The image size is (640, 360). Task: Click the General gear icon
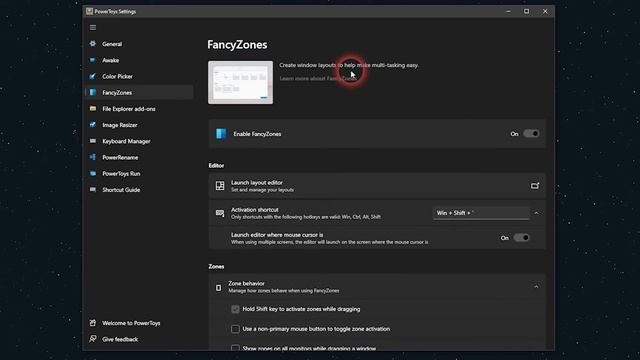(x=93, y=44)
